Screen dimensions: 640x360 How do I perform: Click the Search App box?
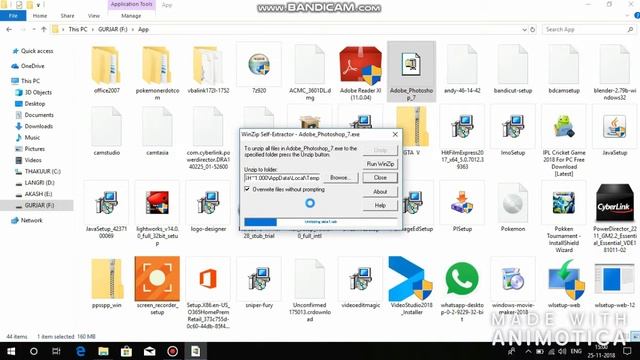(x=589, y=29)
